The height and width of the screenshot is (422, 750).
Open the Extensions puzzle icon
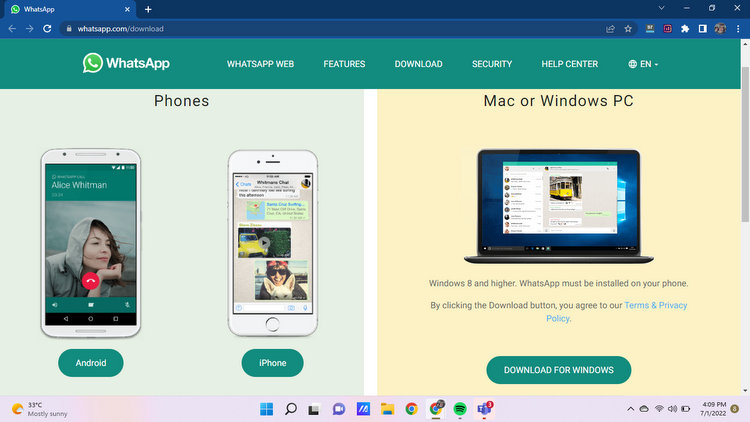click(685, 29)
